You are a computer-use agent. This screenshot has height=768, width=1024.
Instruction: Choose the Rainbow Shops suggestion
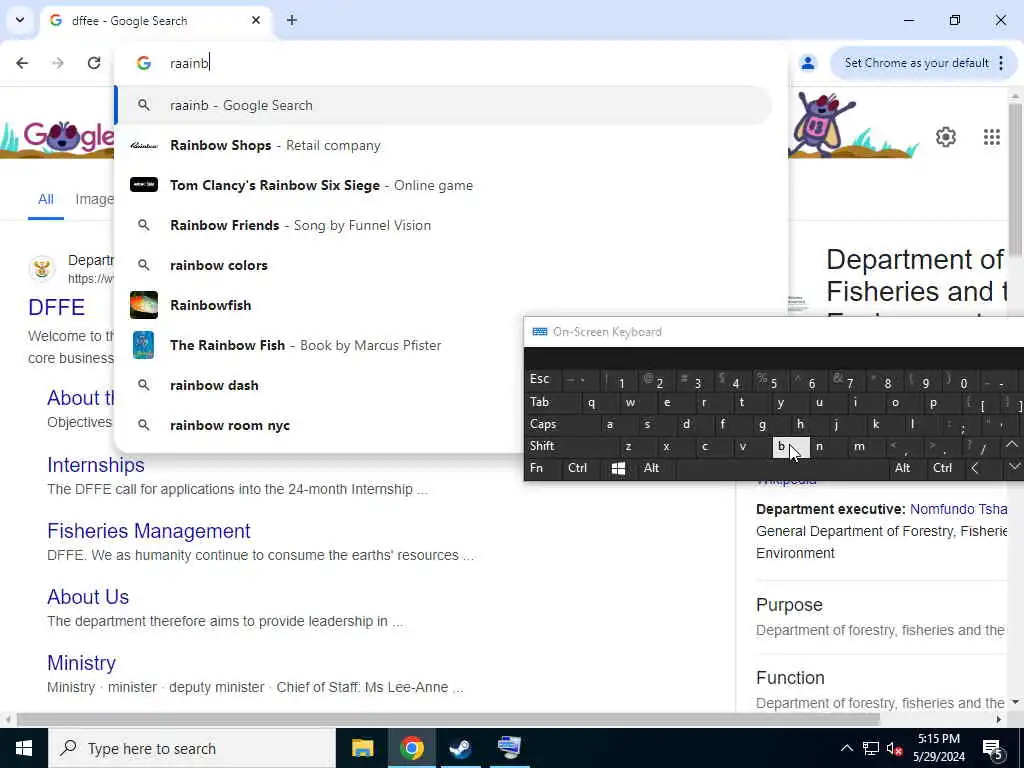coord(443,145)
